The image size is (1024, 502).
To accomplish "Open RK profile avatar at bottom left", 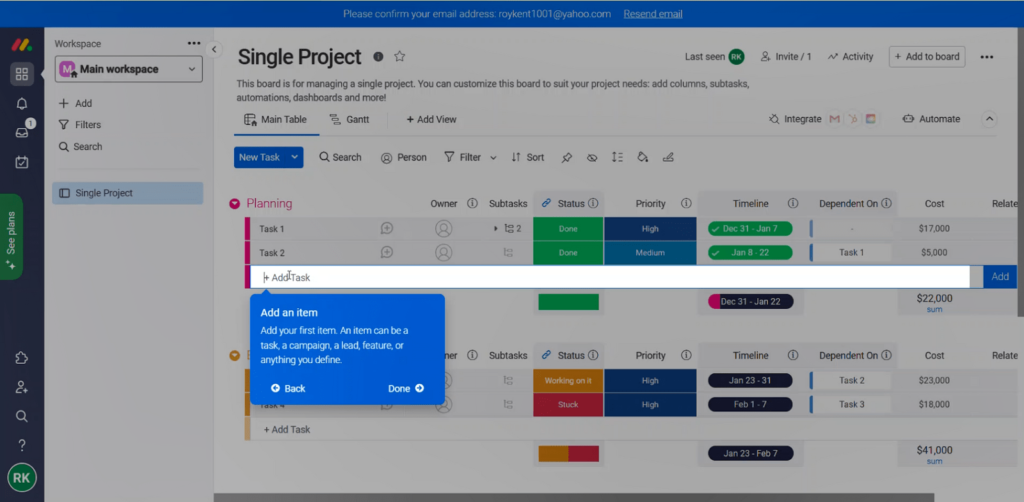I will tap(22, 478).
